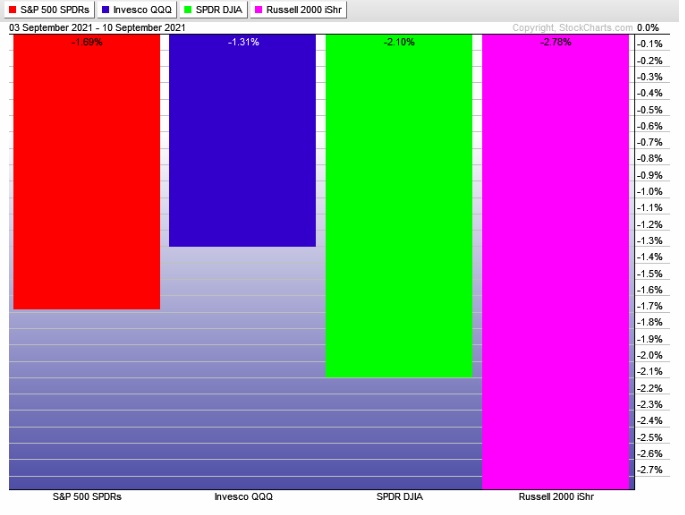The width and height of the screenshot is (685, 515).
Task: Select the green SPDR DJIA bar
Action: tap(399, 206)
